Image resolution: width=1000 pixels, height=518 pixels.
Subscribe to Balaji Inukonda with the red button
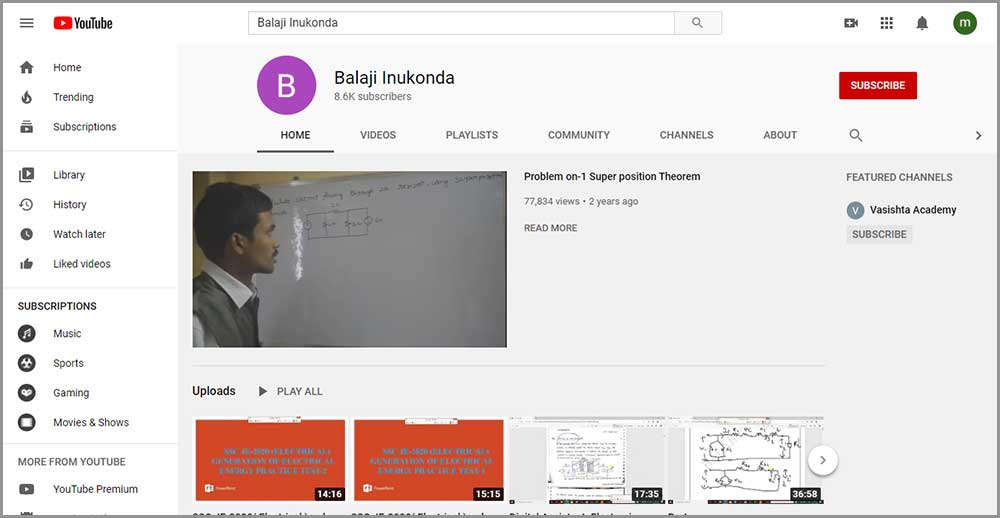pyautogui.click(x=877, y=85)
